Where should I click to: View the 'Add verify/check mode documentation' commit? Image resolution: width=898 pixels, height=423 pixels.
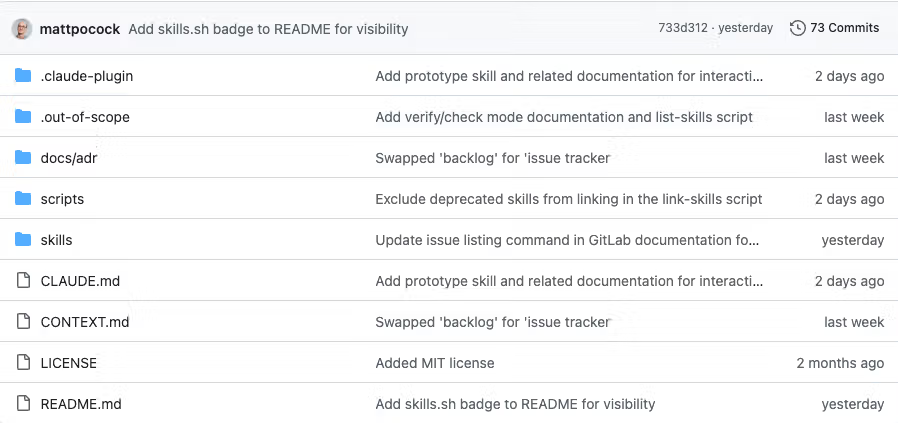pos(564,117)
